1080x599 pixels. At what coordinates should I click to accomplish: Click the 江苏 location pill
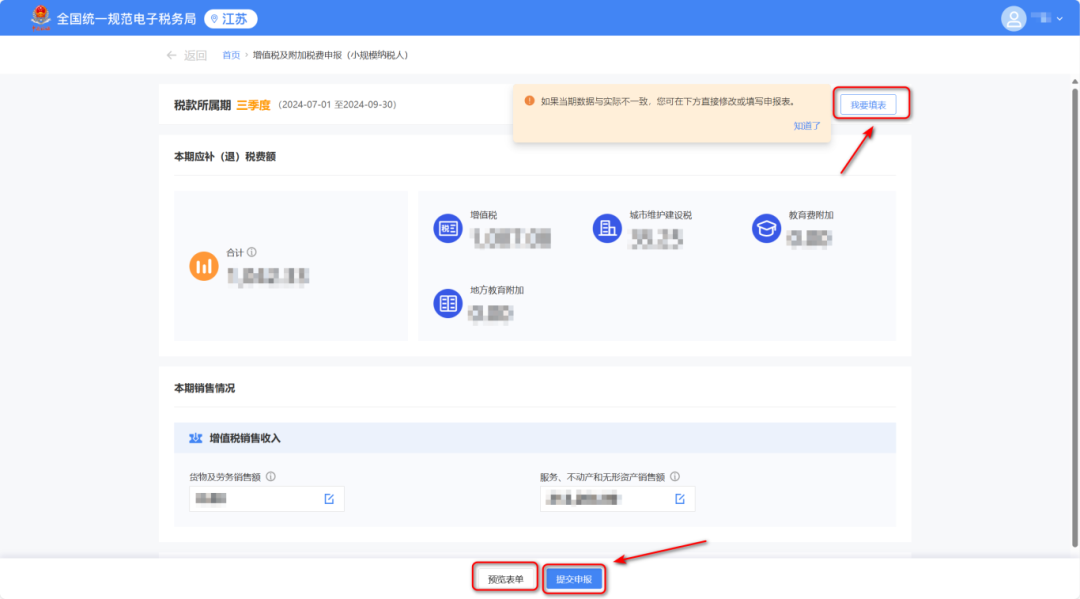230,18
